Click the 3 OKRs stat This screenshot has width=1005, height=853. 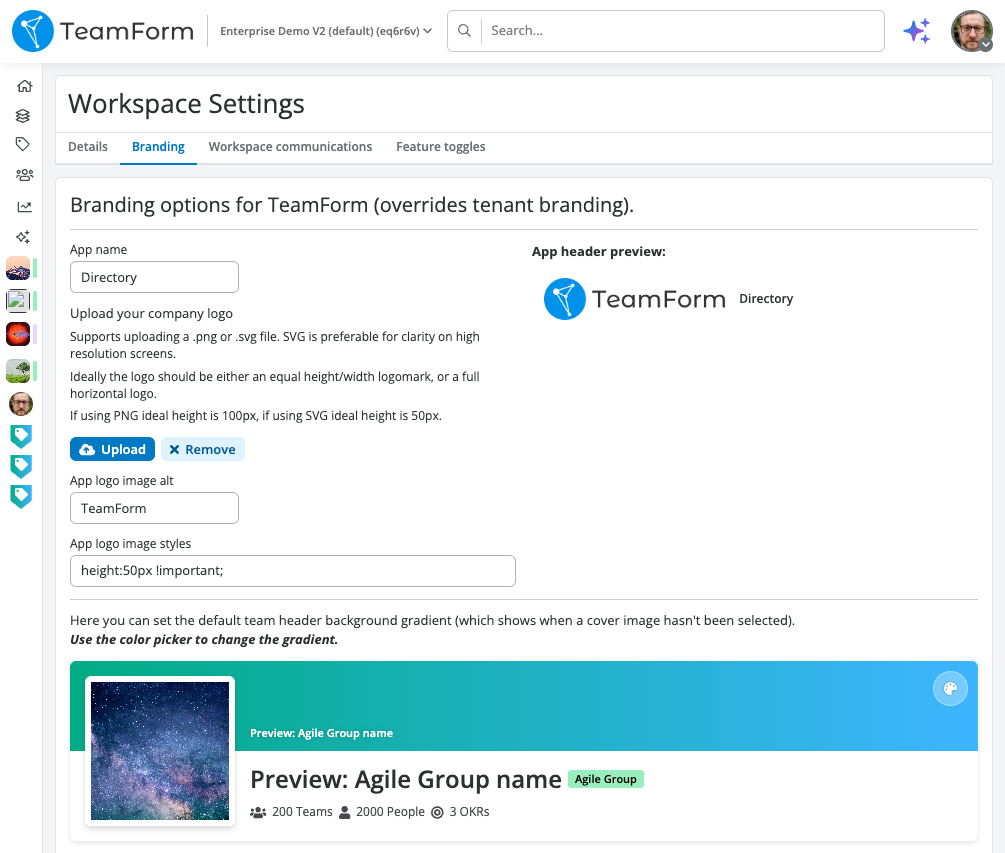[x=460, y=812]
